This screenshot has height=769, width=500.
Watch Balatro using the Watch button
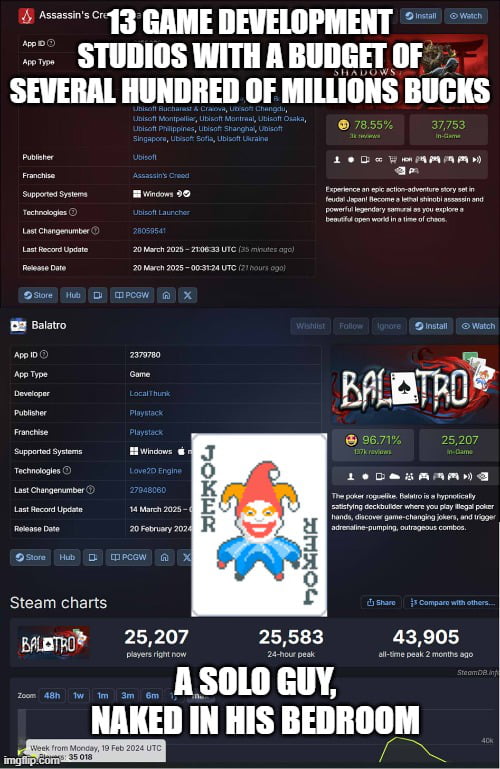pyautogui.click(x=477, y=326)
